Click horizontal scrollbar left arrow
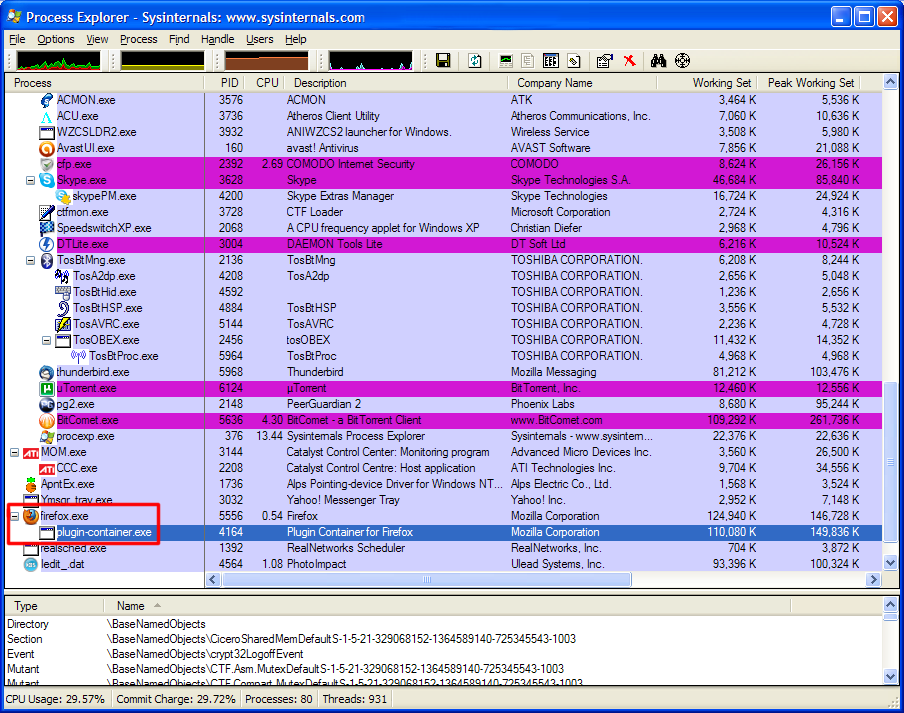The image size is (904, 713). click(x=213, y=579)
